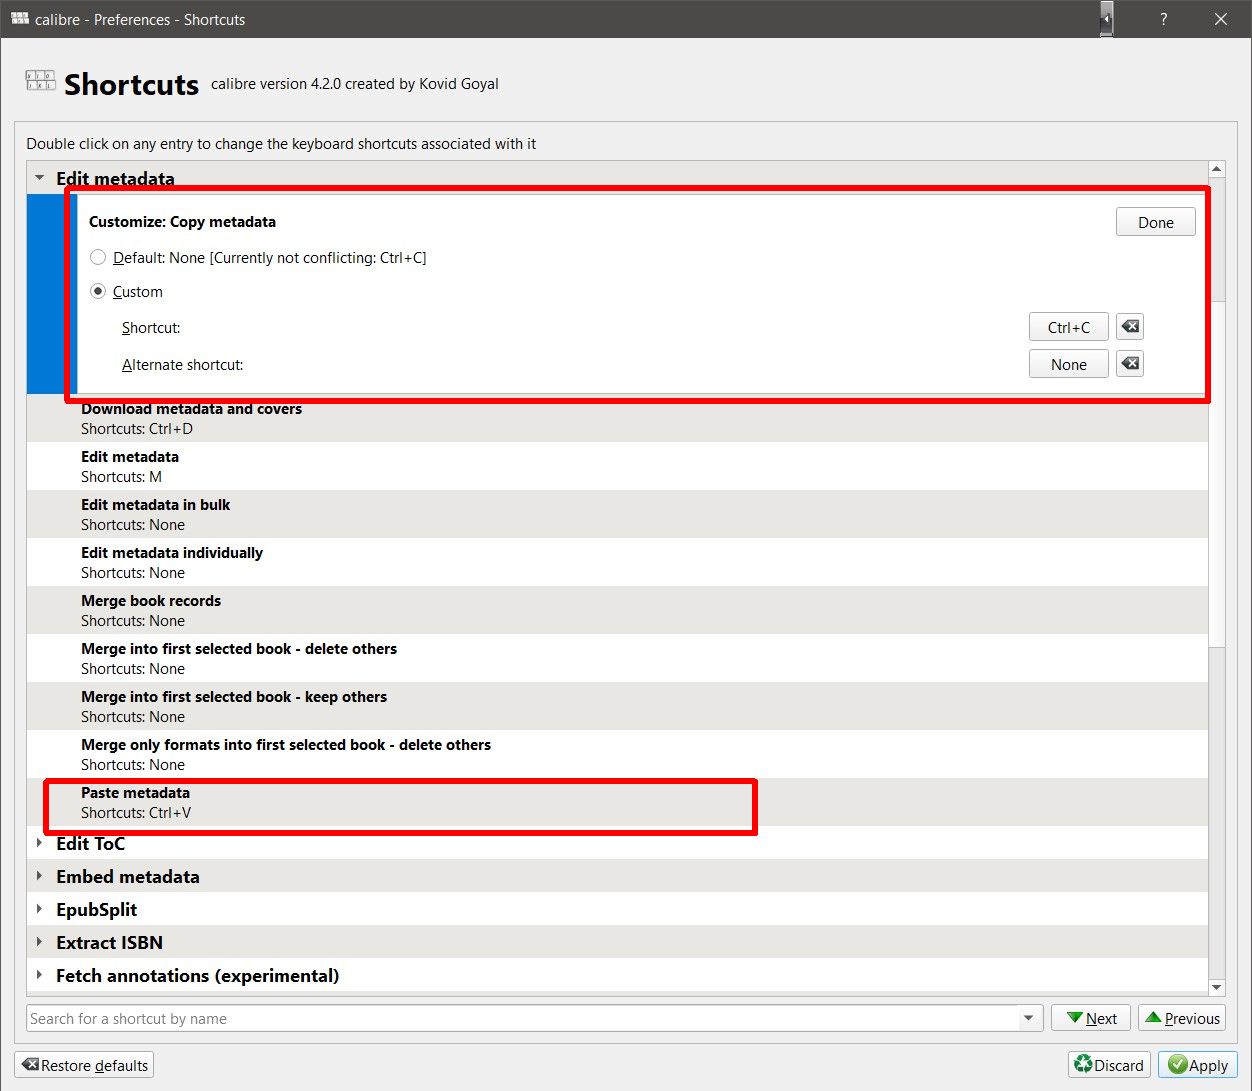Click the keyboard Shortcuts header icon

tap(41, 81)
